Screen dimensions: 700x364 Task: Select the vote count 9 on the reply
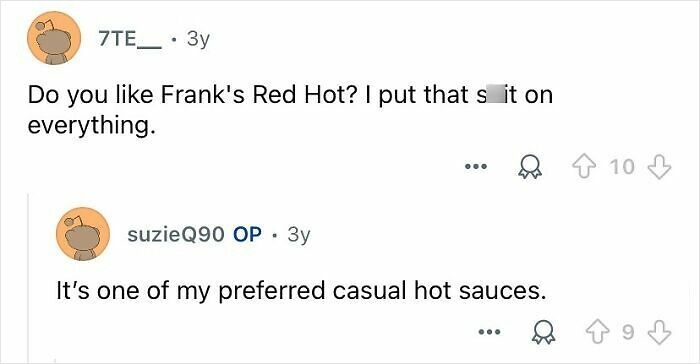(x=628, y=333)
